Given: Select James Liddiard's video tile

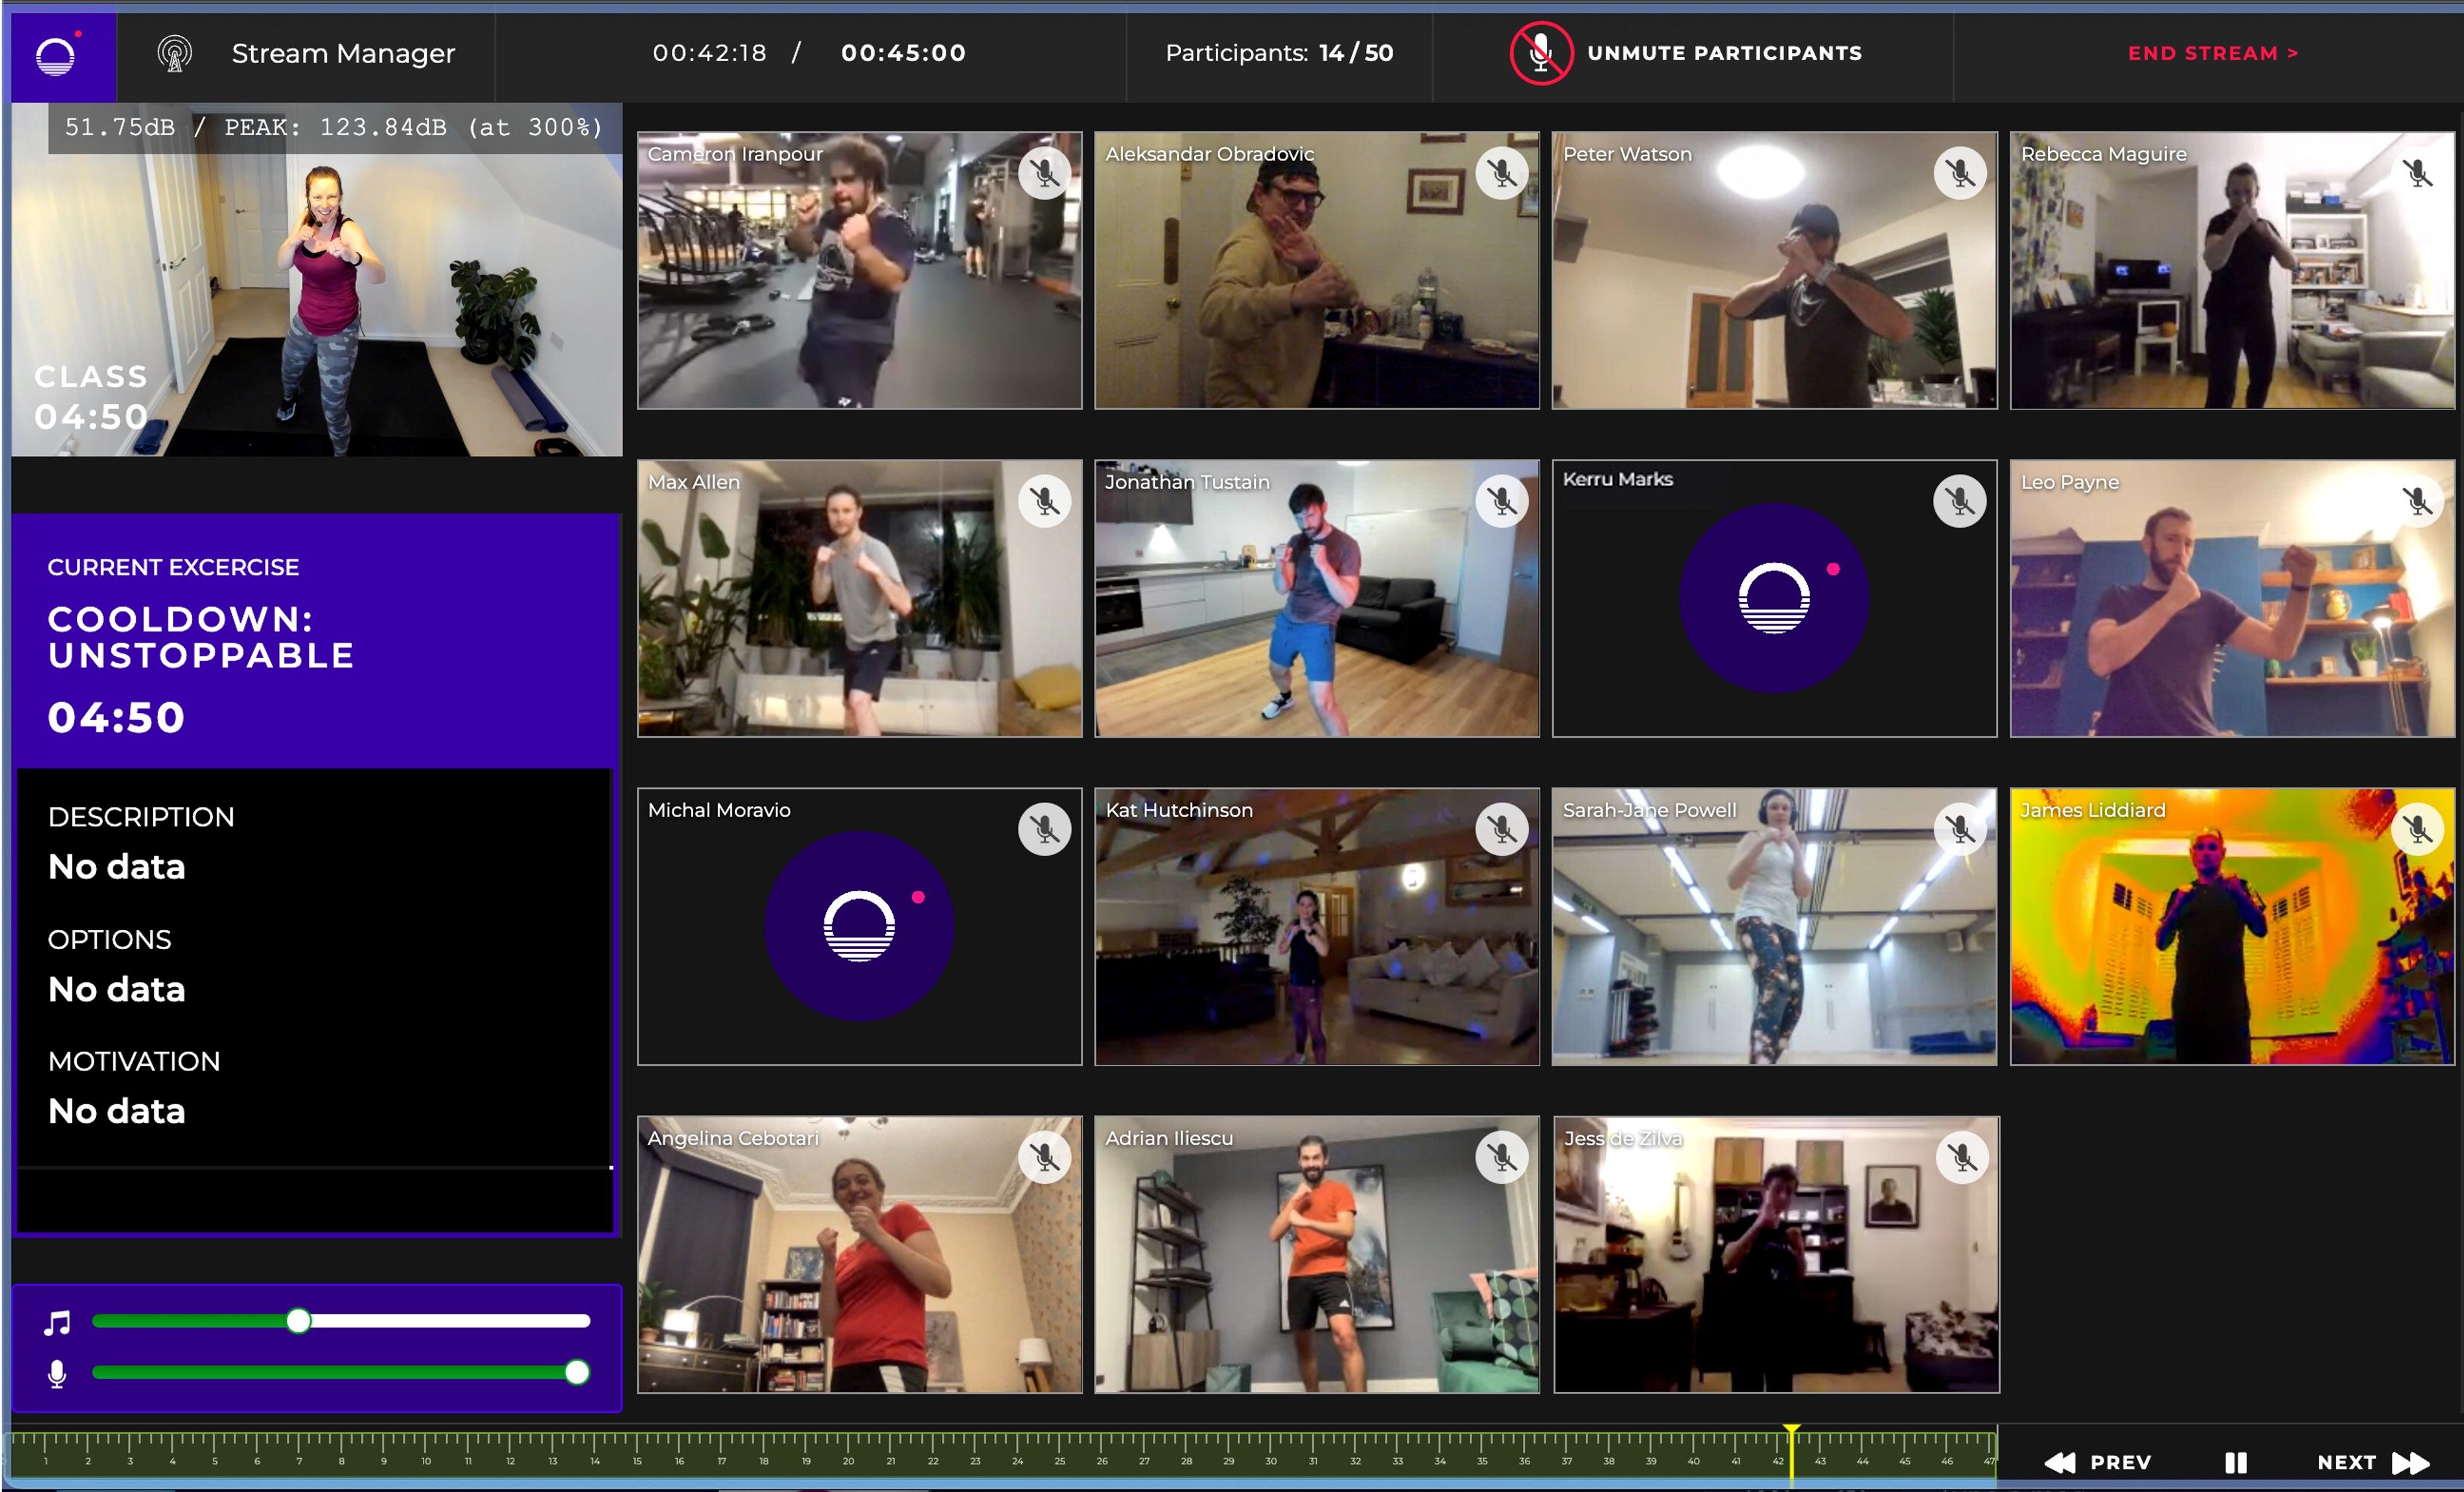Looking at the screenshot, I should point(2232,926).
